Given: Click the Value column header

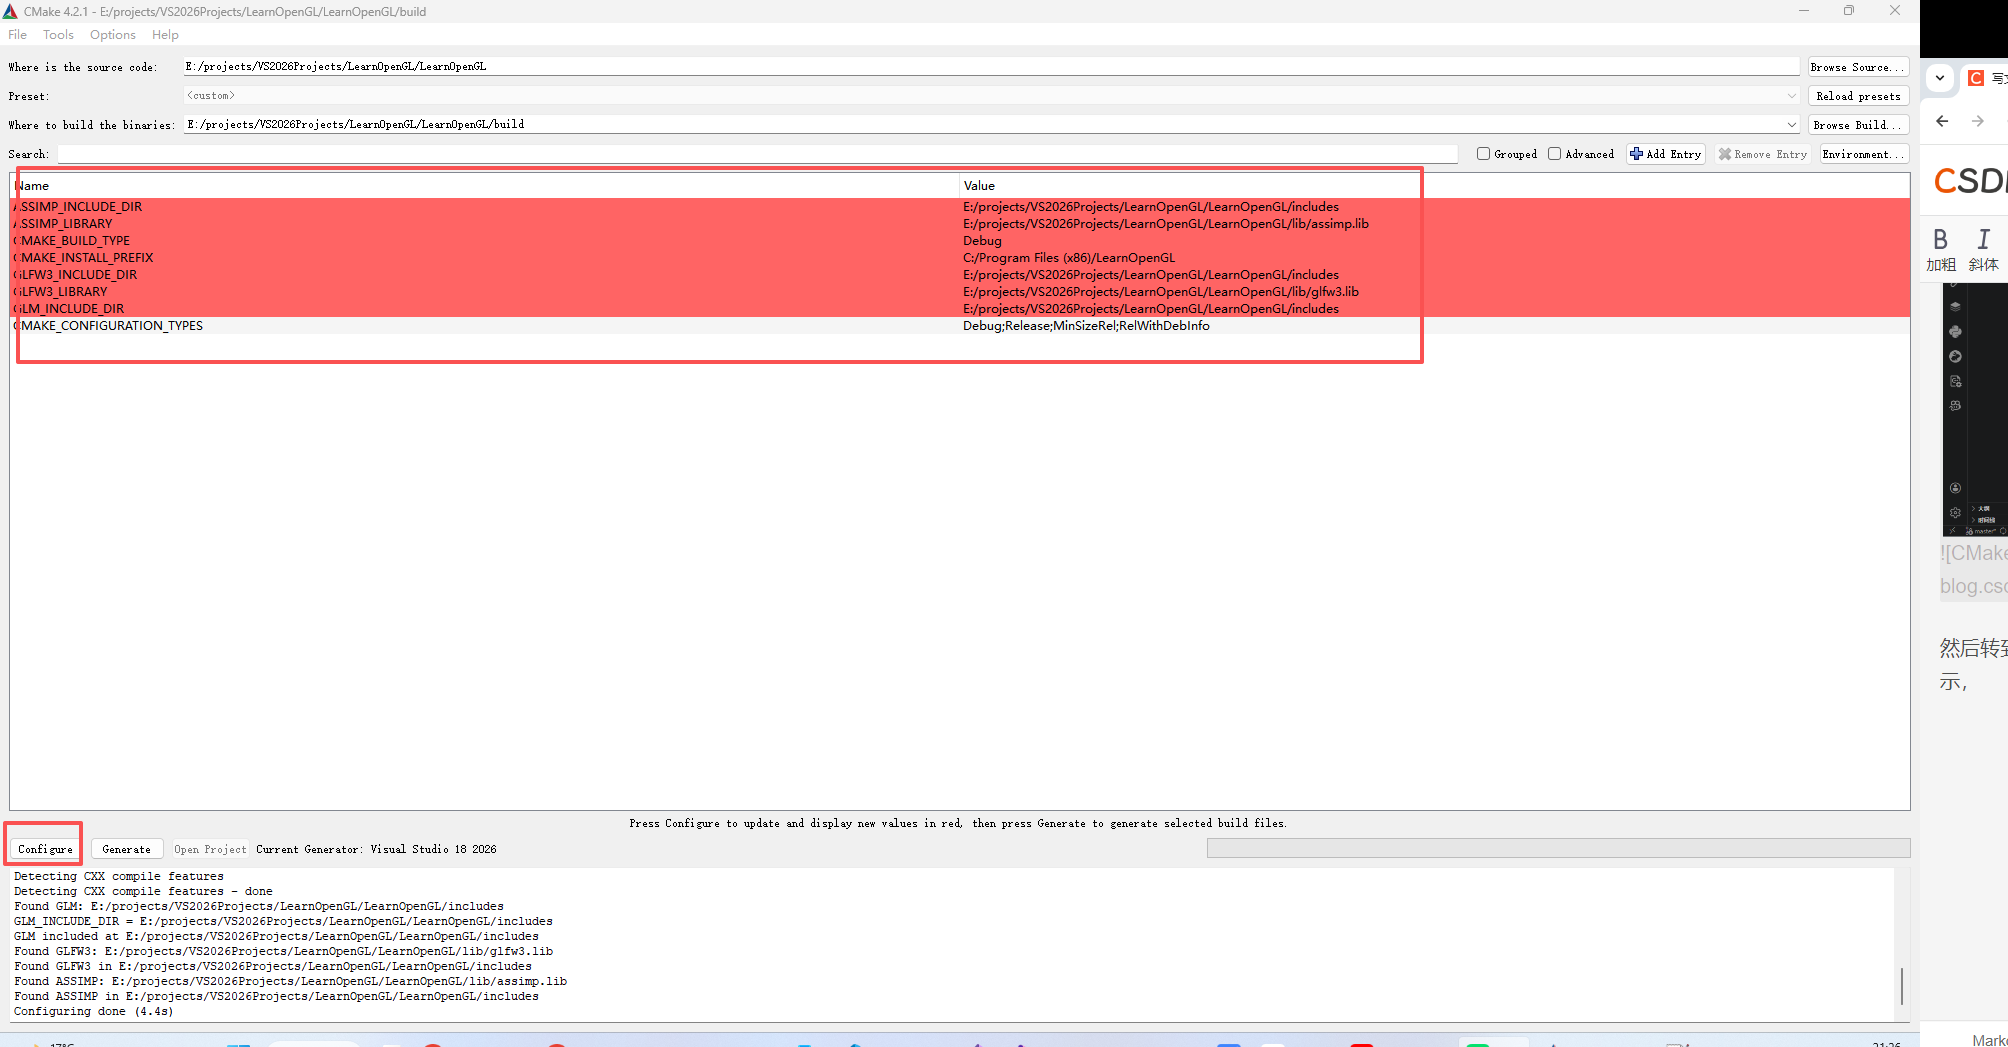Looking at the screenshot, I should pyautogui.click(x=1434, y=185).
